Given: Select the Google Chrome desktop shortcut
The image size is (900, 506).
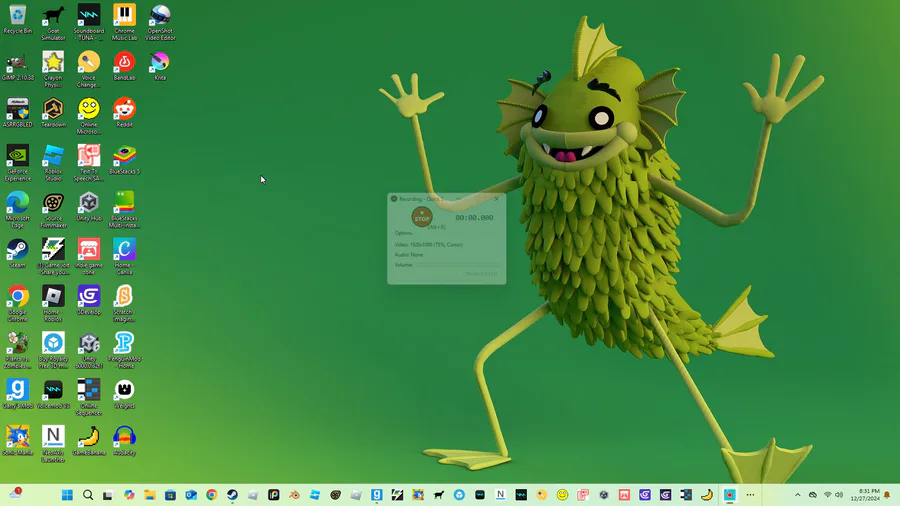Looking at the screenshot, I should [x=18, y=303].
